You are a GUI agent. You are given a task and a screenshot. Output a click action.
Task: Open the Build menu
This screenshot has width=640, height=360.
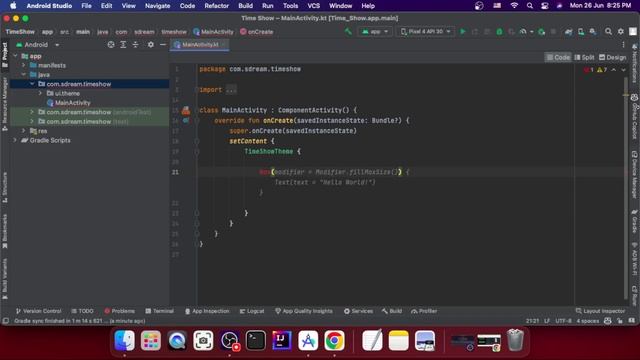pos(245,6)
